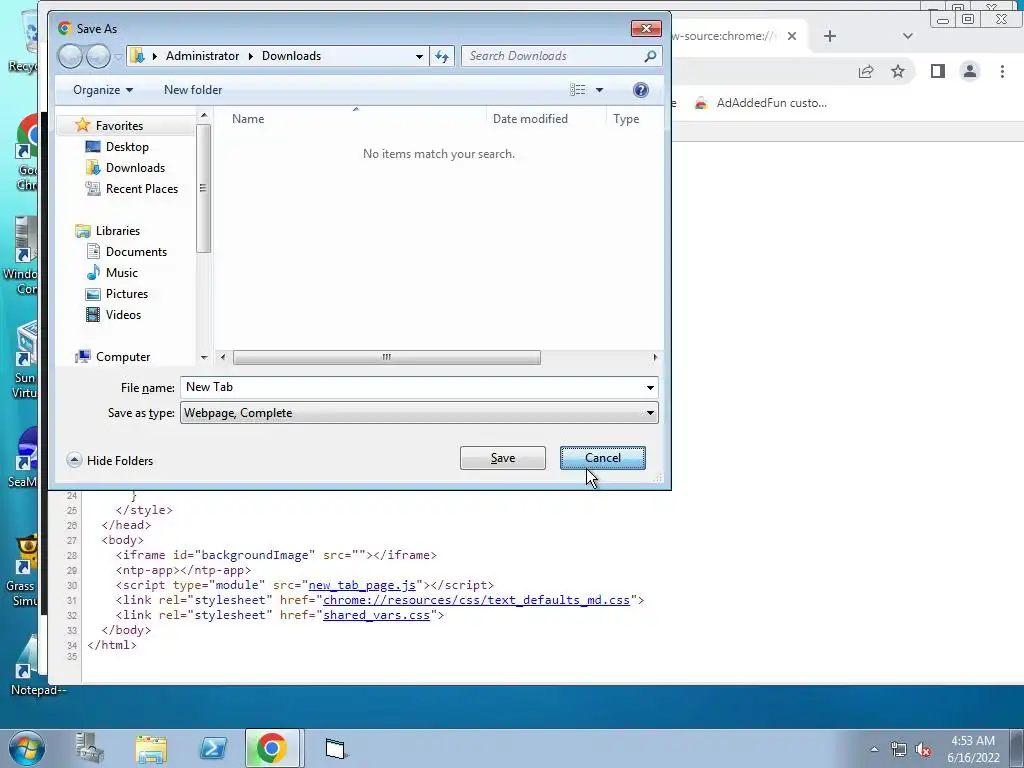
Task: Open the Windows Start menu
Action: tap(25, 748)
